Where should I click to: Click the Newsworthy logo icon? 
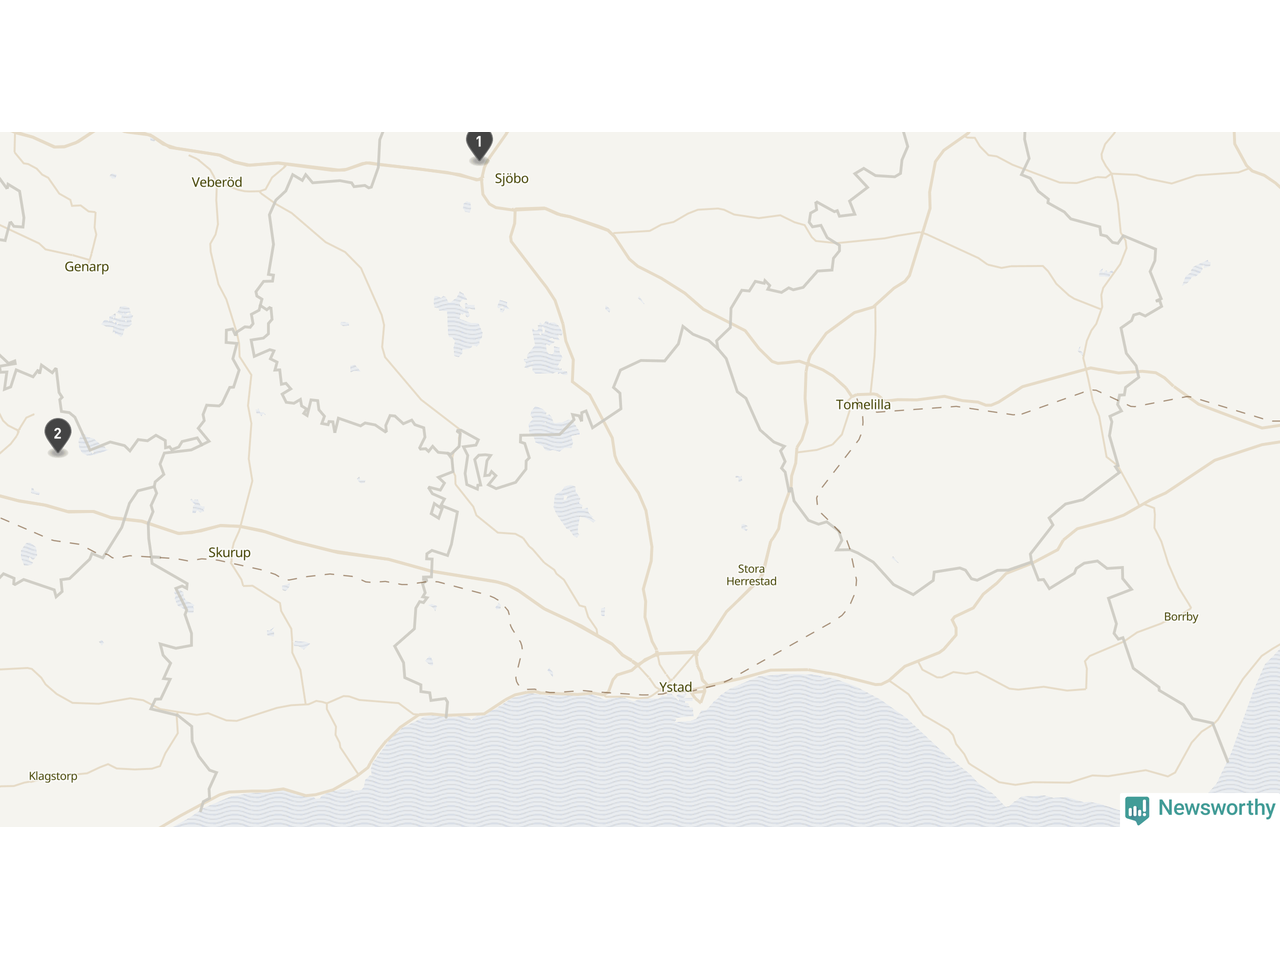(1137, 809)
